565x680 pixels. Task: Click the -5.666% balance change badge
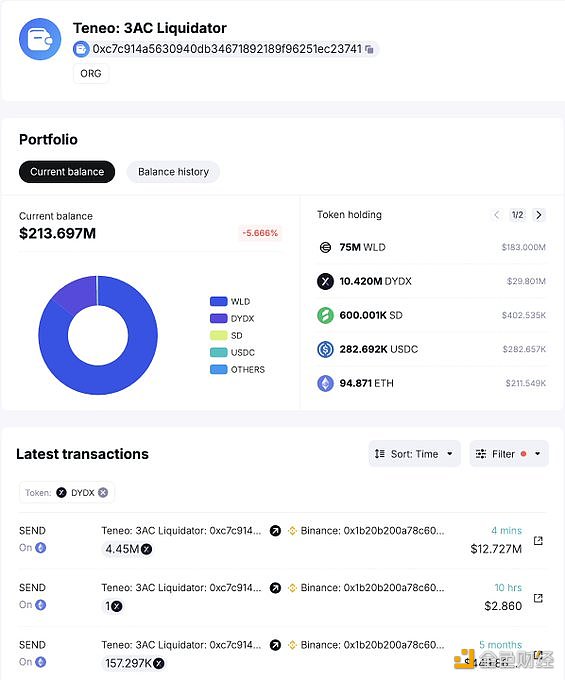click(260, 233)
